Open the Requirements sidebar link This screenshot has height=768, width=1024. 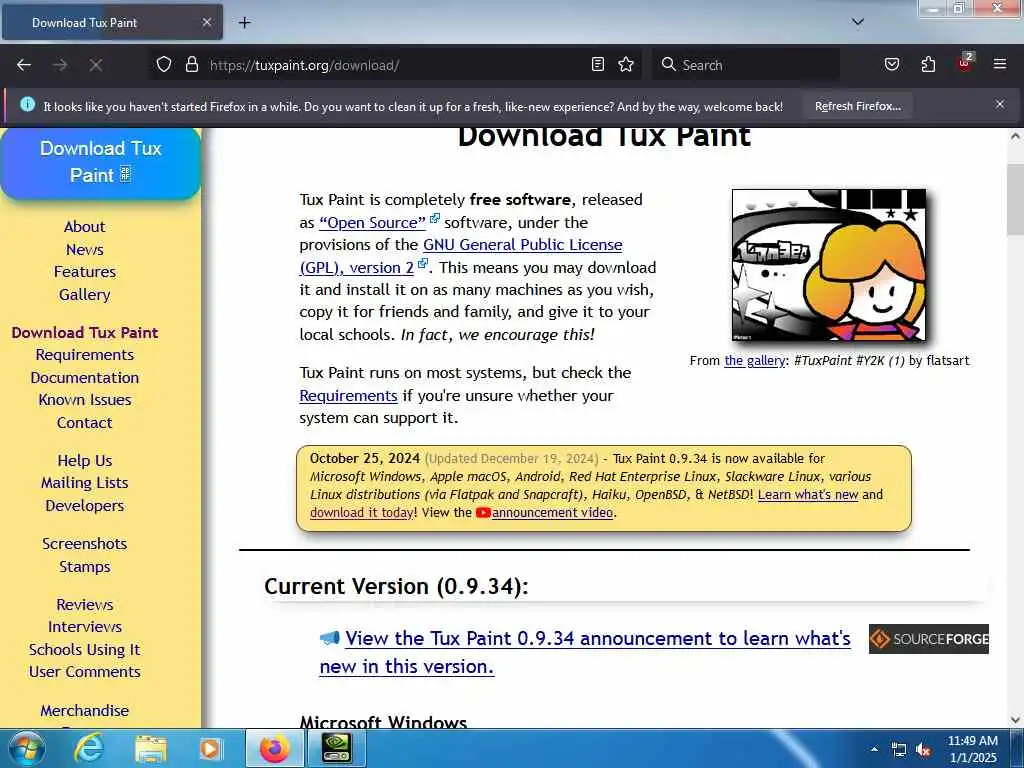84,355
